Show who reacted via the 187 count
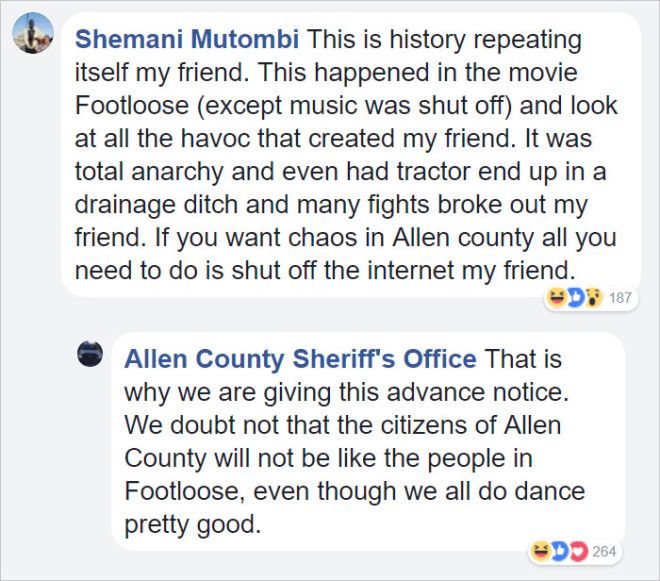Viewport: 660px width, 581px height. 620,298
